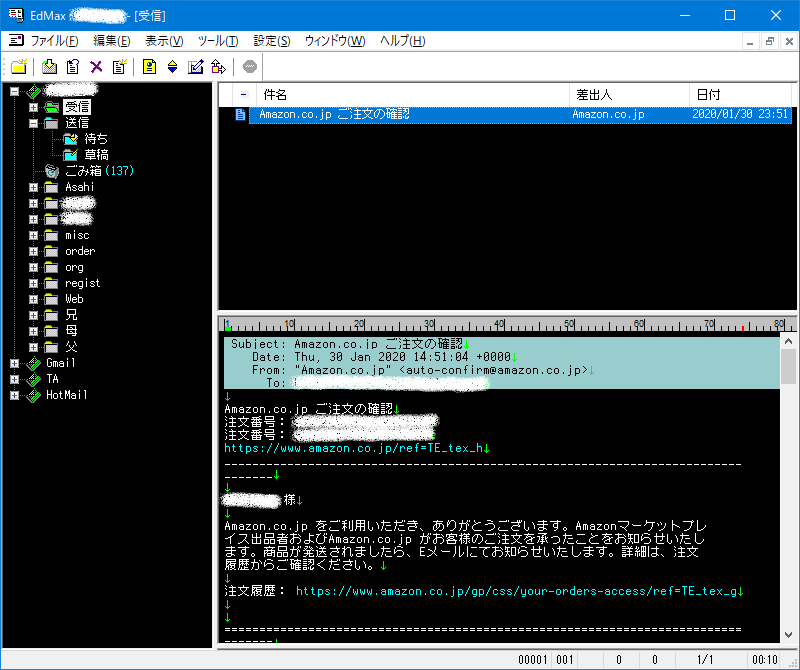Select the 受信 folder label

point(77,107)
